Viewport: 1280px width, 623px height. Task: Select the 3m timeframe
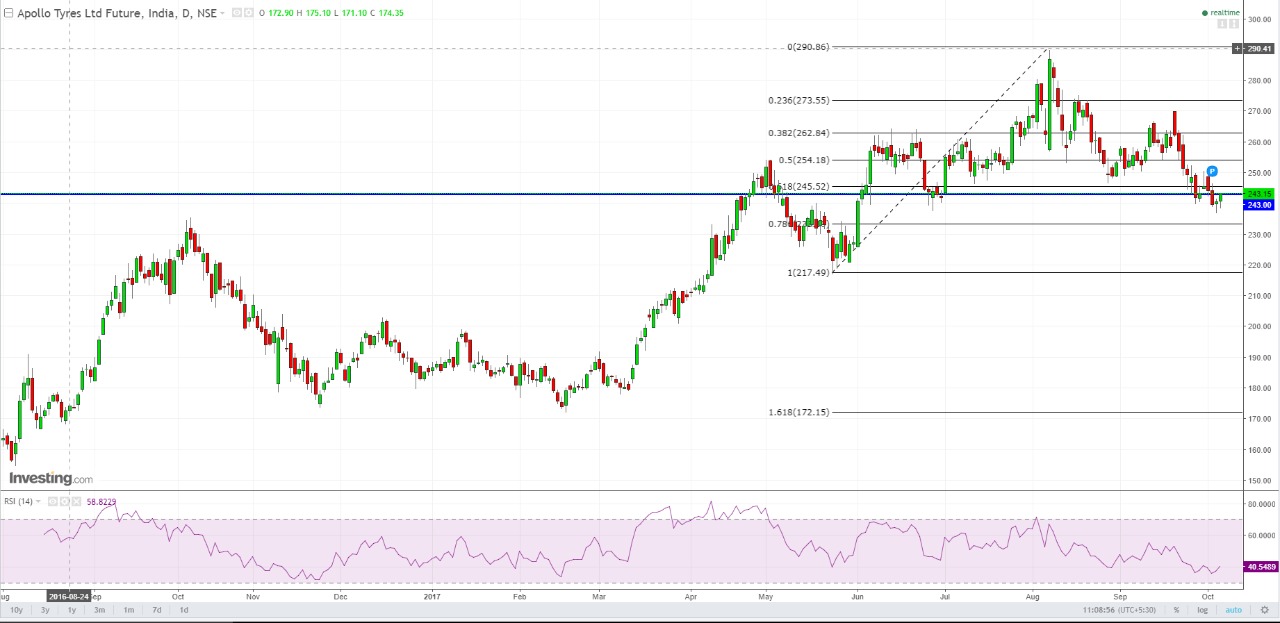coord(100,609)
